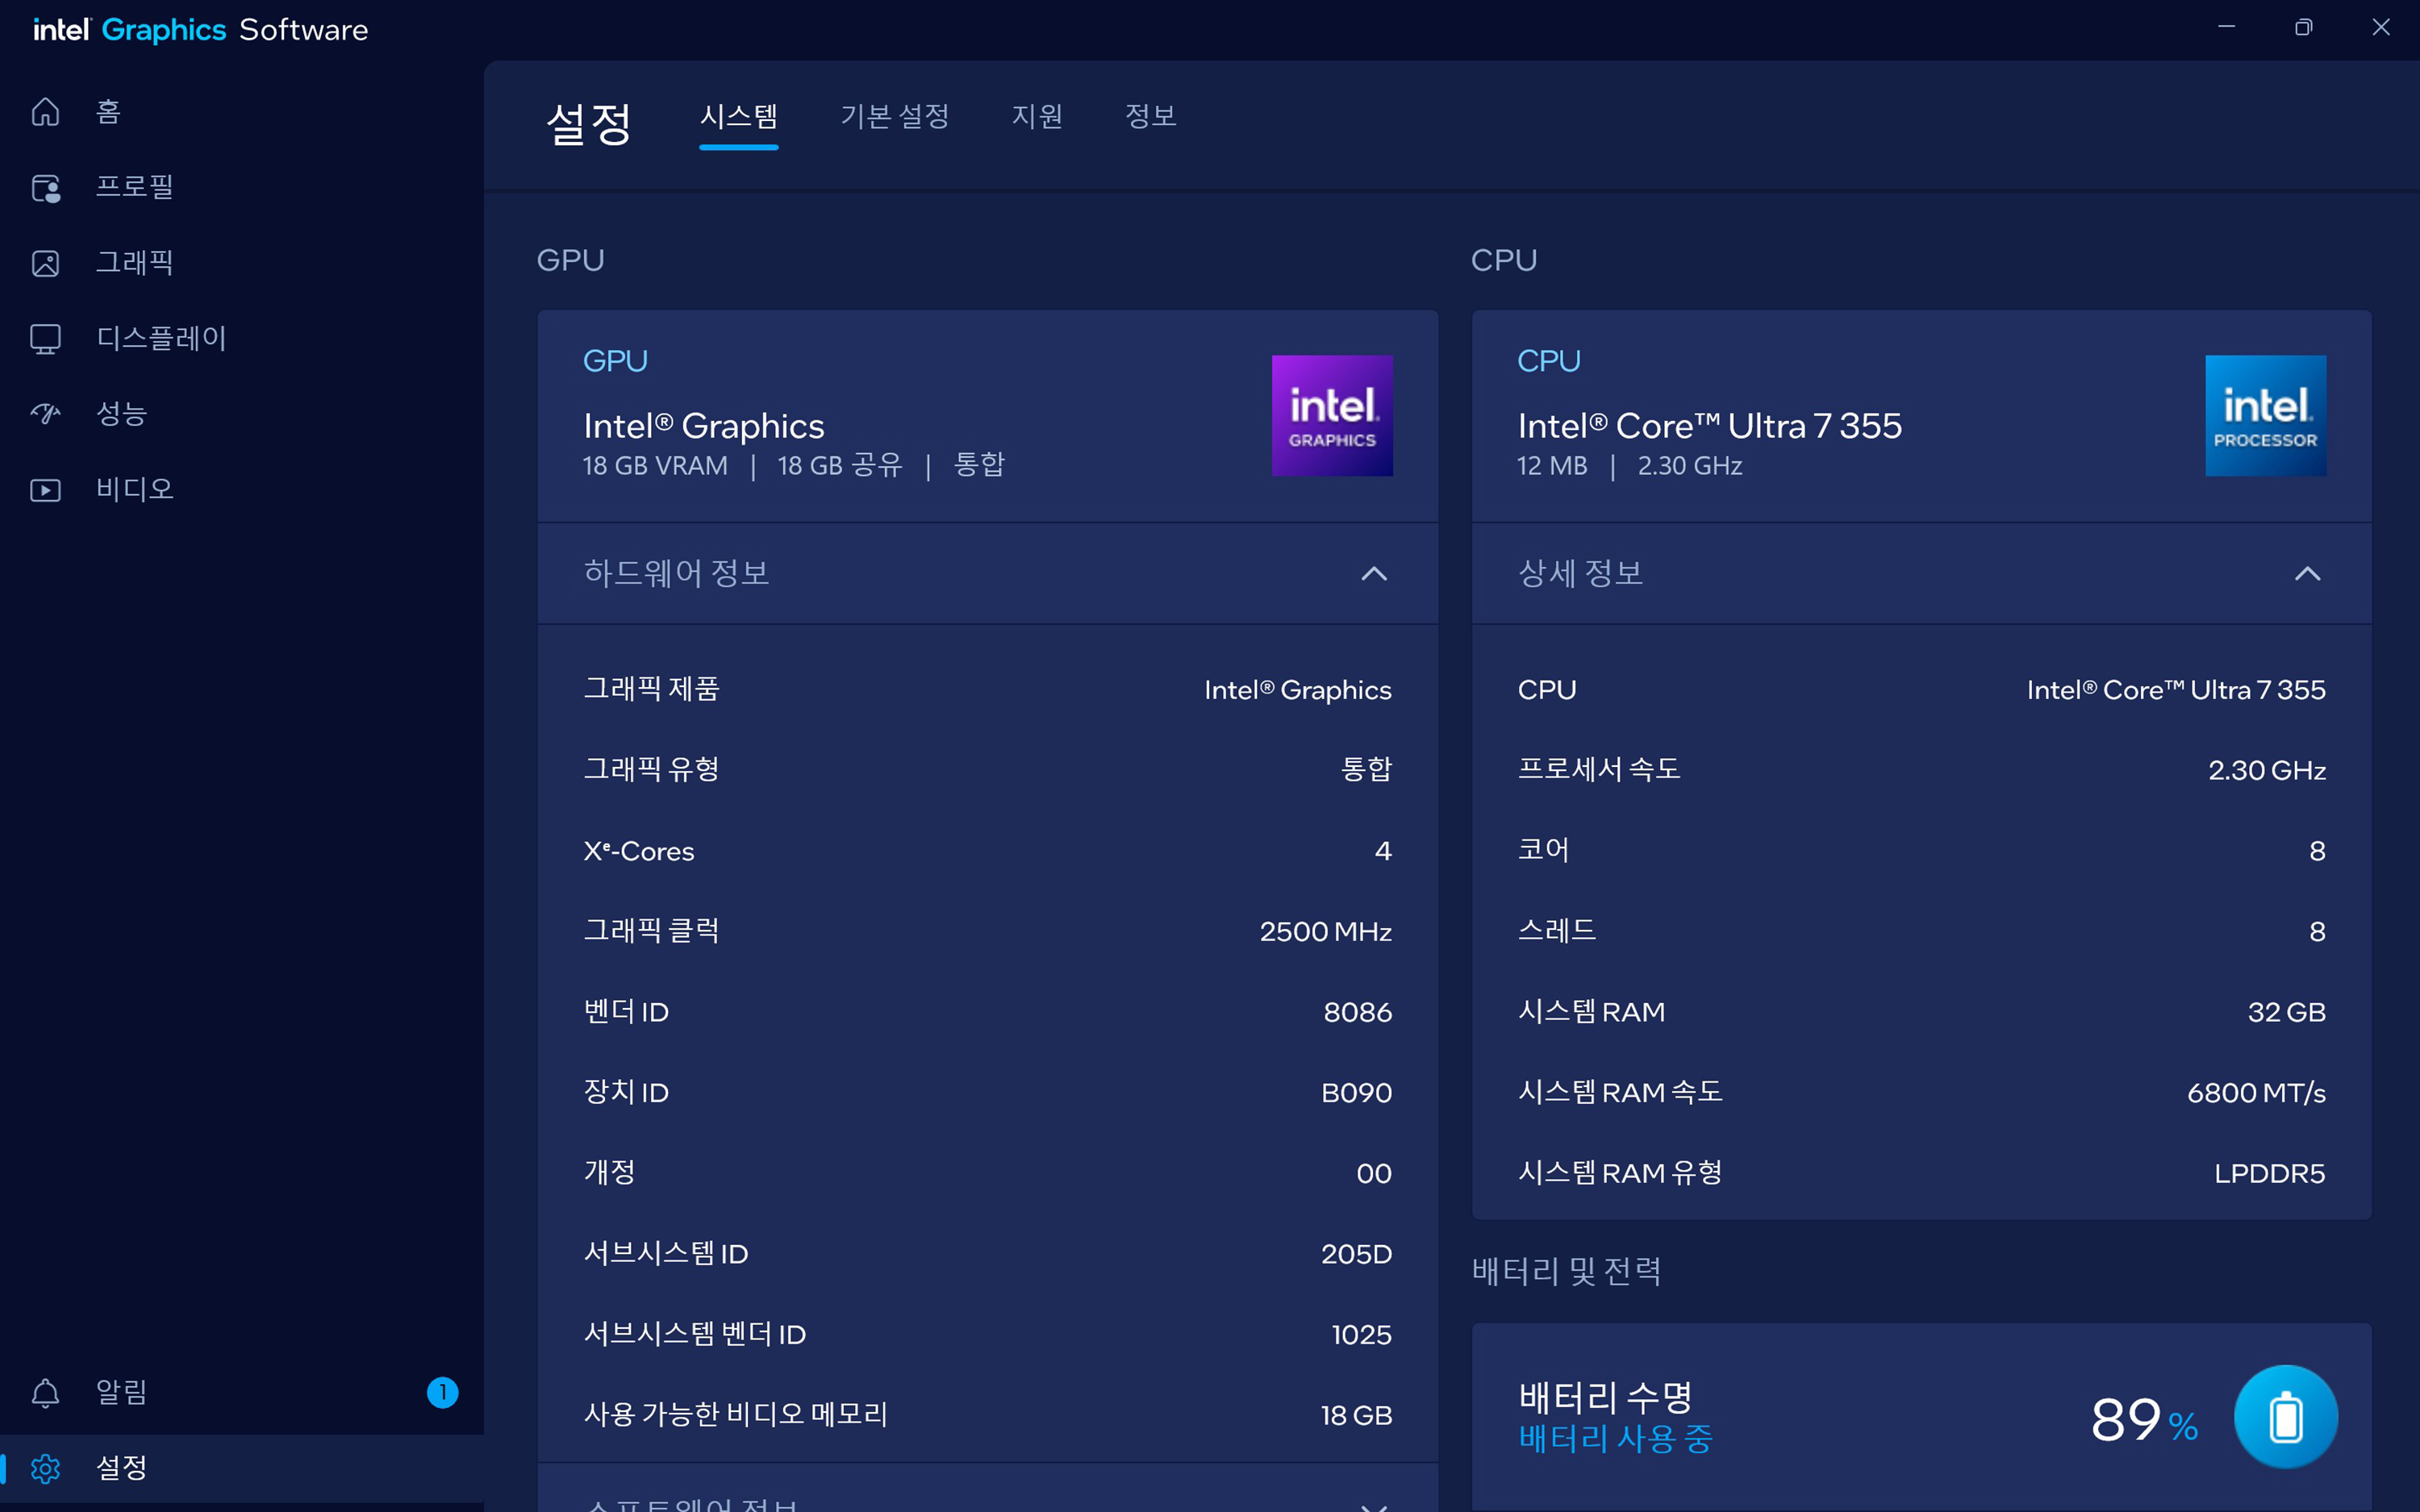The height and width of the screenshot is (1512, 2420).
Task: Click the 18 GB VRAM summary text
Action: click(x=655, y=466)
